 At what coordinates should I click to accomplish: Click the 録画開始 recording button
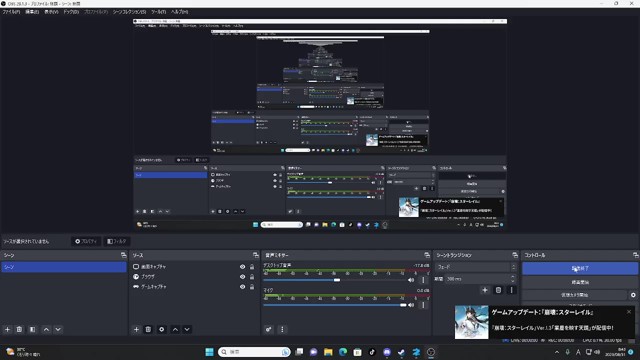coord(580,282)
